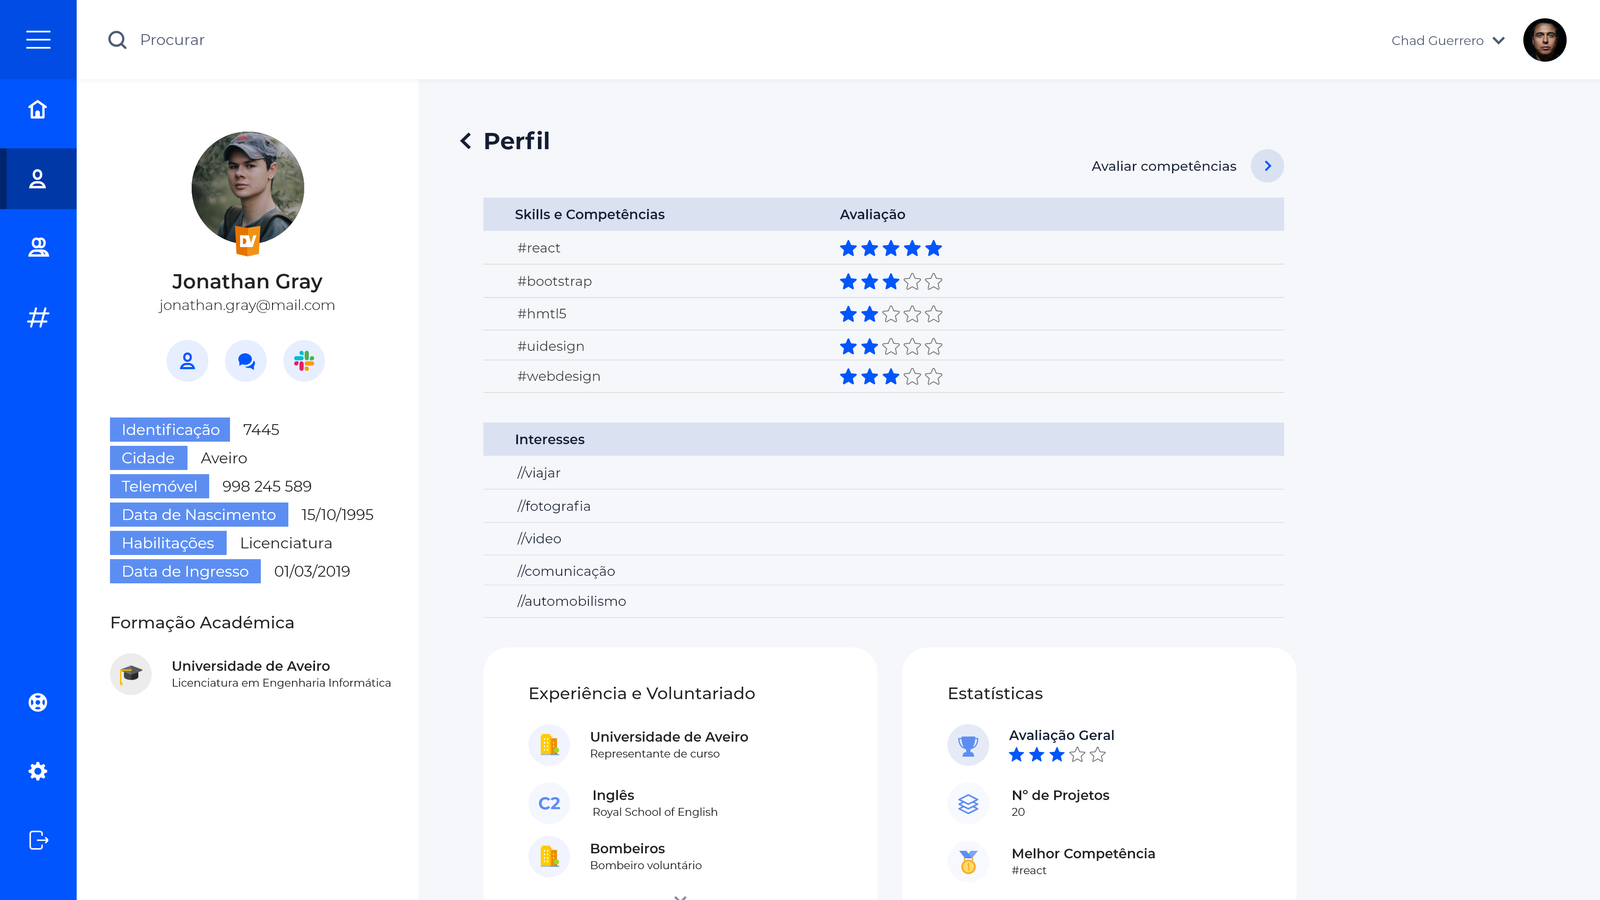The image size is (1600, 900).
Task: Expand the Chad Guerrero user dropdown
Action: [1498, 41]
